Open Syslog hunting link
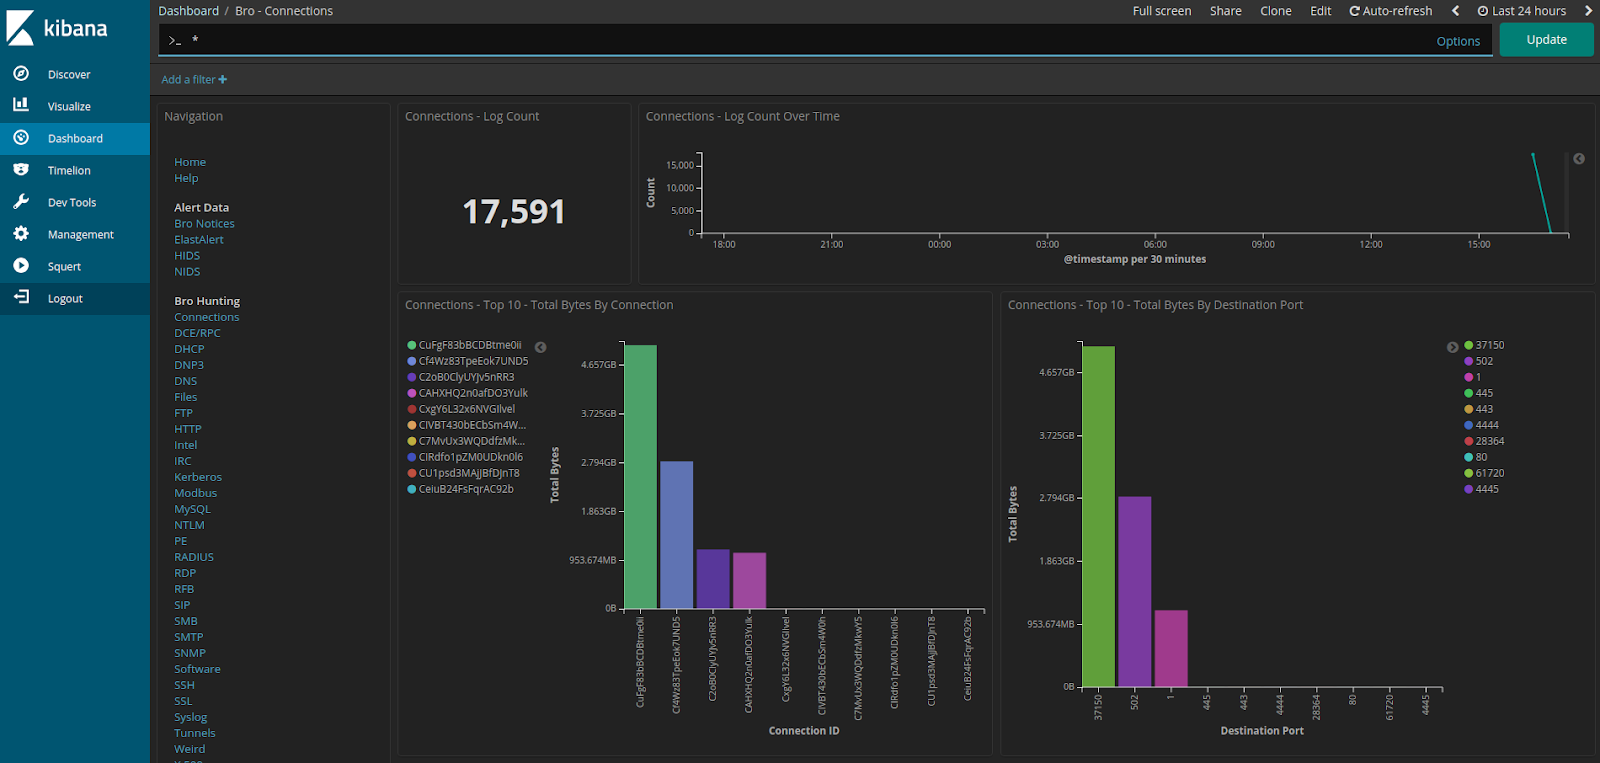Viewport: 1600px width, 763px height. [x=191, y=717]
